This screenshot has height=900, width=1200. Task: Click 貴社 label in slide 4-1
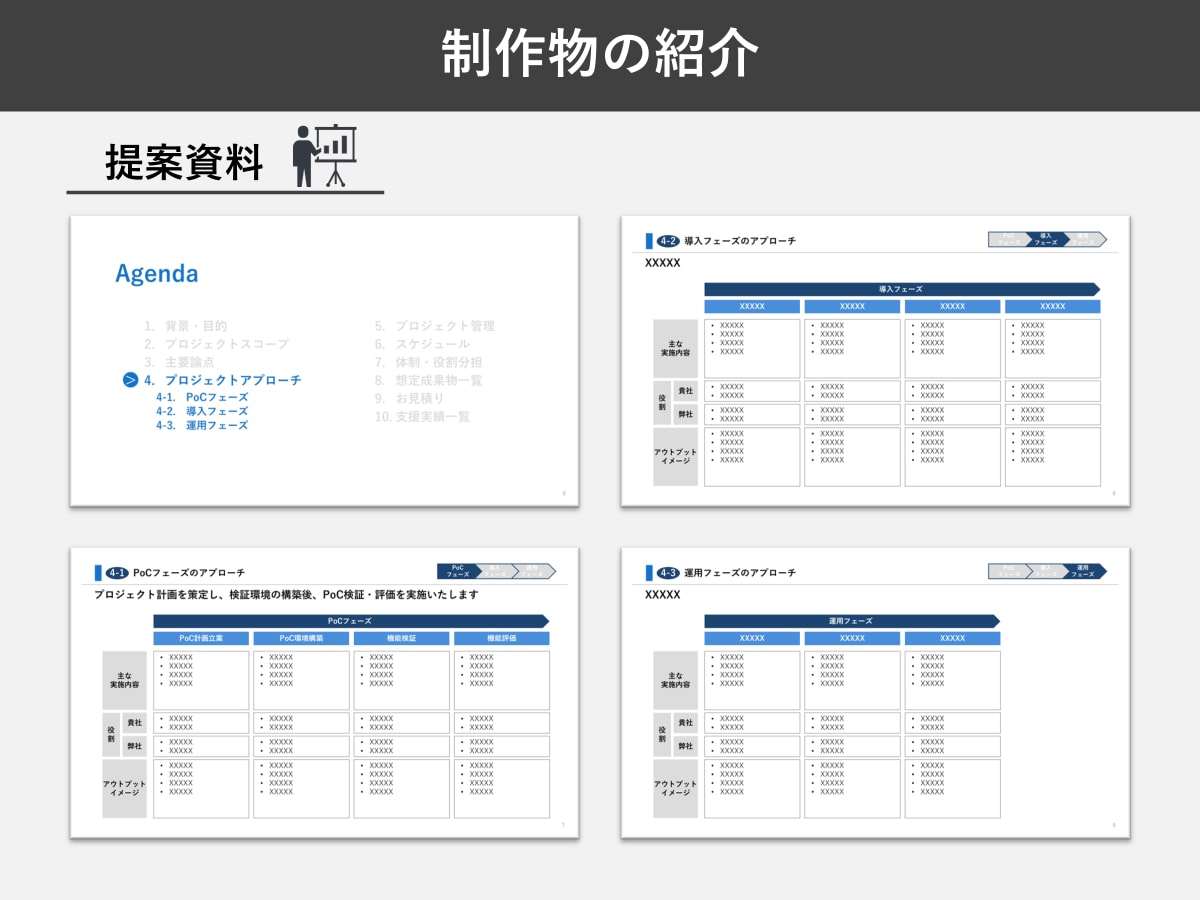(135, 723)
